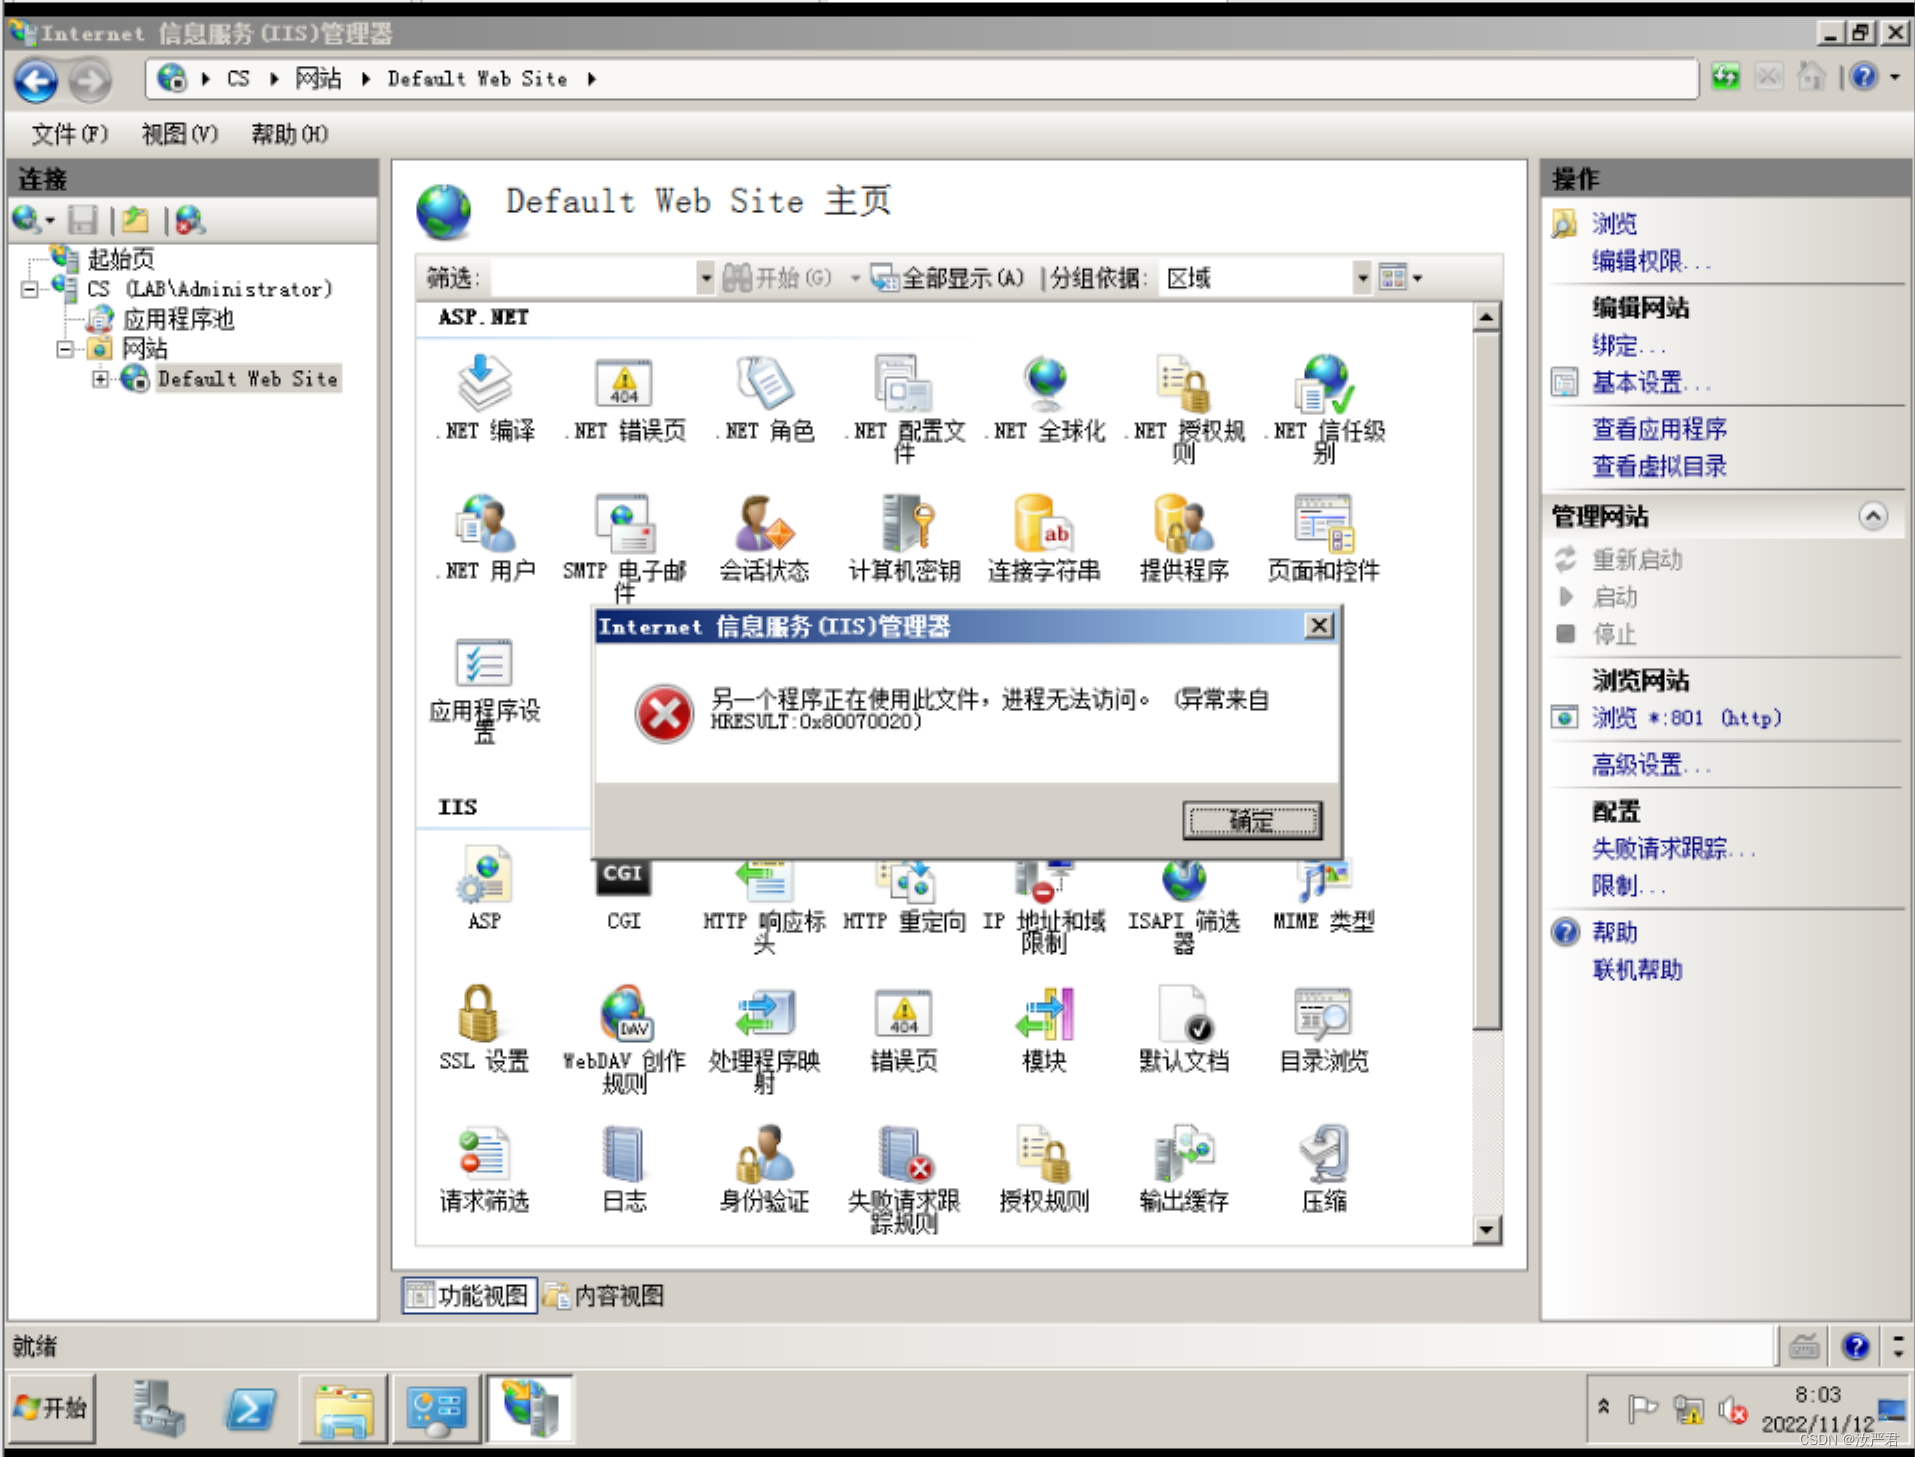Viewport: 1915px width, 1457px height.
Task: Click 确定 in the error dialog
Action: pyautogui.click(x=1252, y=821)
